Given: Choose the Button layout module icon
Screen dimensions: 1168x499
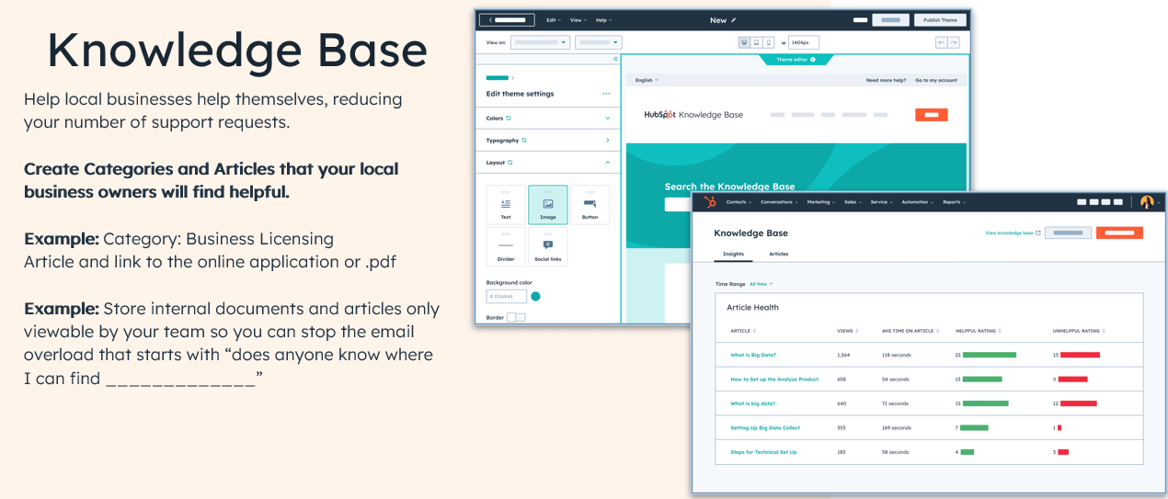Looking at the screenshot, I should (x=590, y=204).
